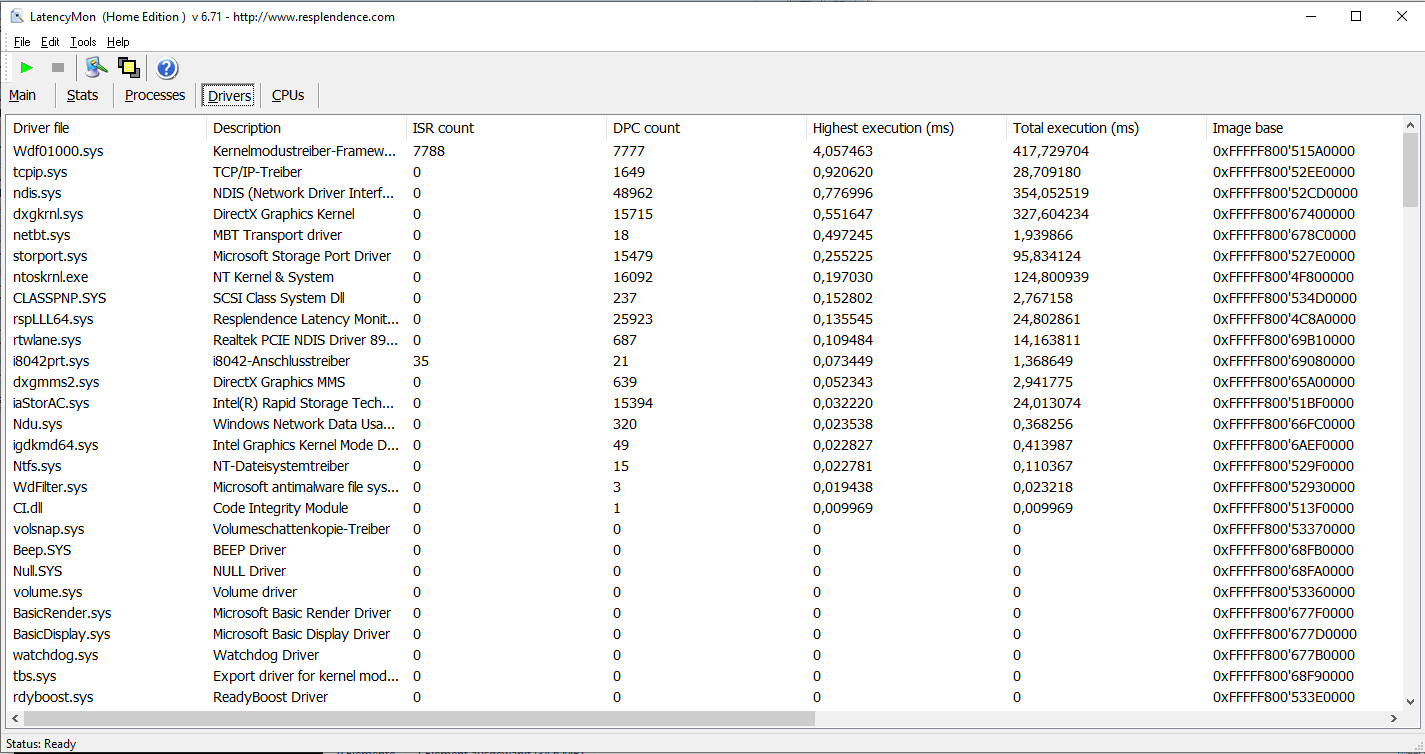Image resolution: width=1425 pixels, height=754 pixels.
Task: Click the LatencyMon title bar app icon
Action: click(x=17, y=17)
